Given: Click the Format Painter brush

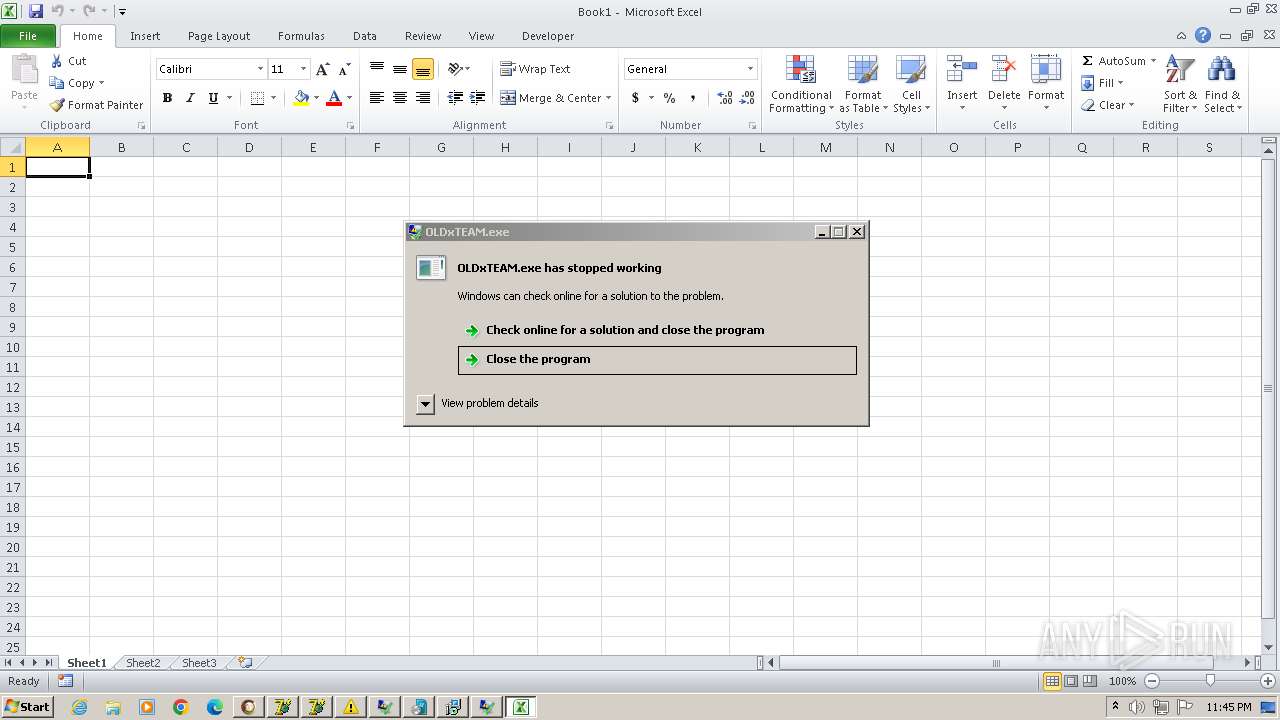Looking at the screenshot, I should point(57,105).
